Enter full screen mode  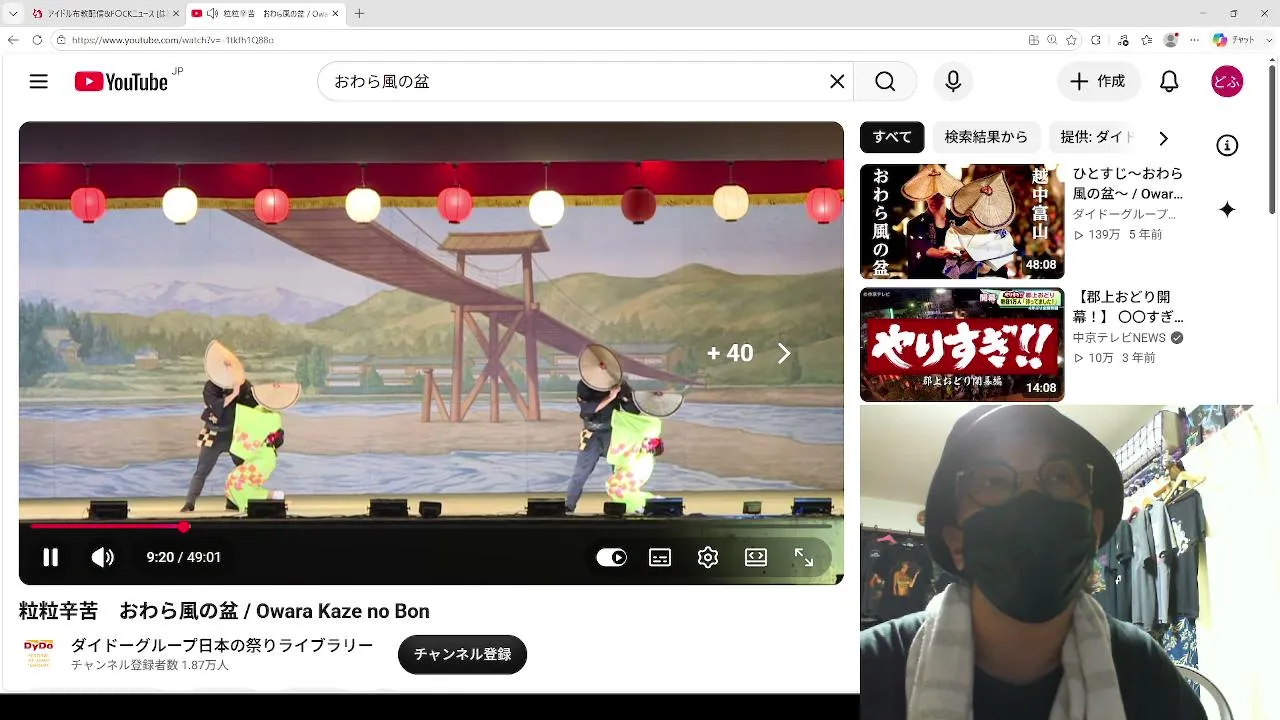click(x=804, y=558)
